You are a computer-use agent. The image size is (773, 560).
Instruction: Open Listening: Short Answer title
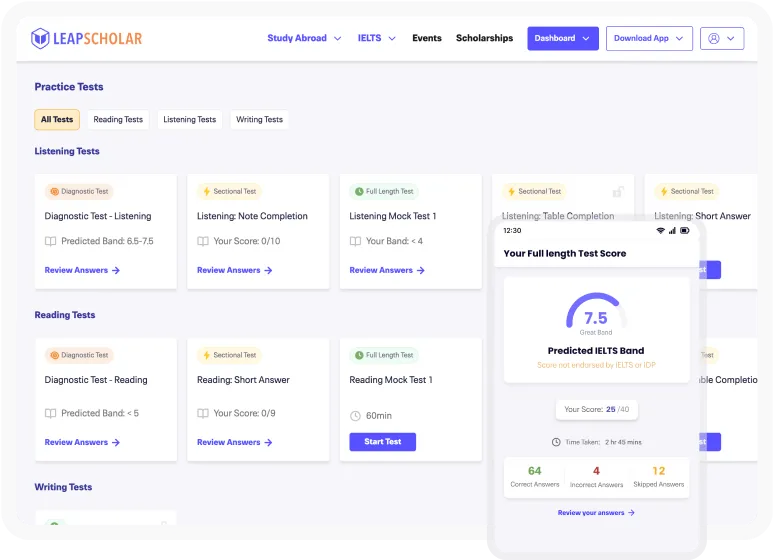[702, 216]
